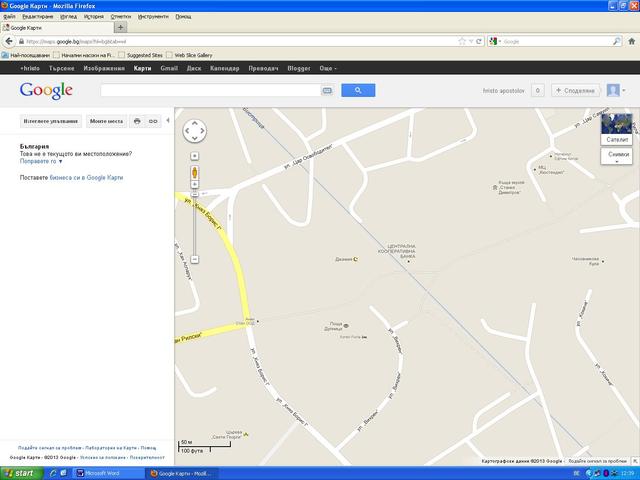Open the Още dropdown in Google bar
640x480 pixels.
(x=327, y=68)
